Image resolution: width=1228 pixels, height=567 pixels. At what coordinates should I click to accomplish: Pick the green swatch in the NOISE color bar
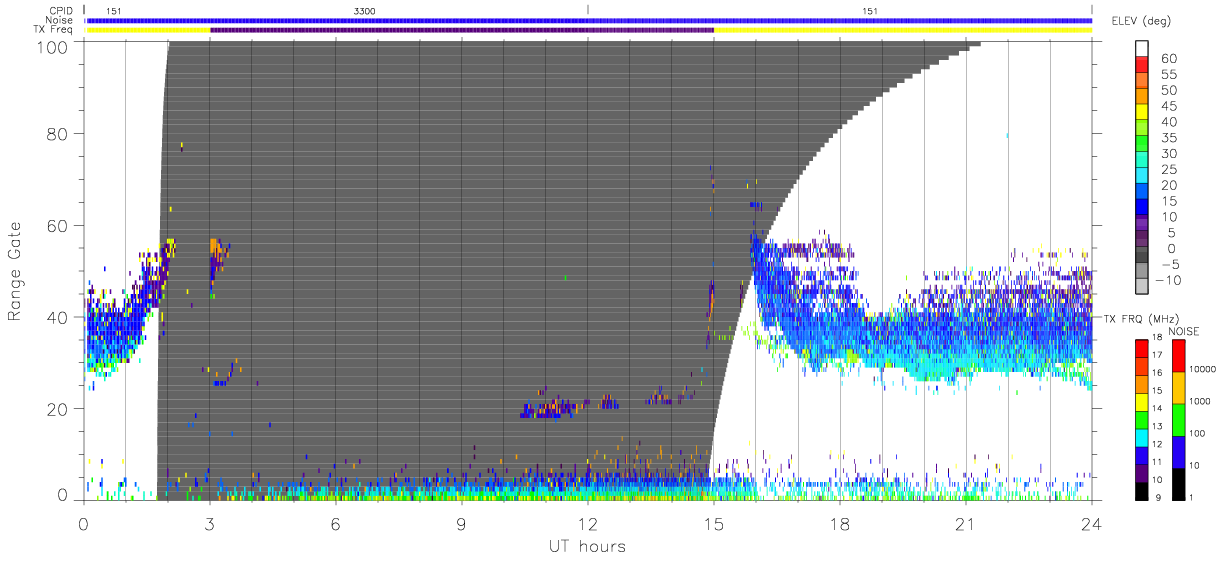[x=1180, y=418]
